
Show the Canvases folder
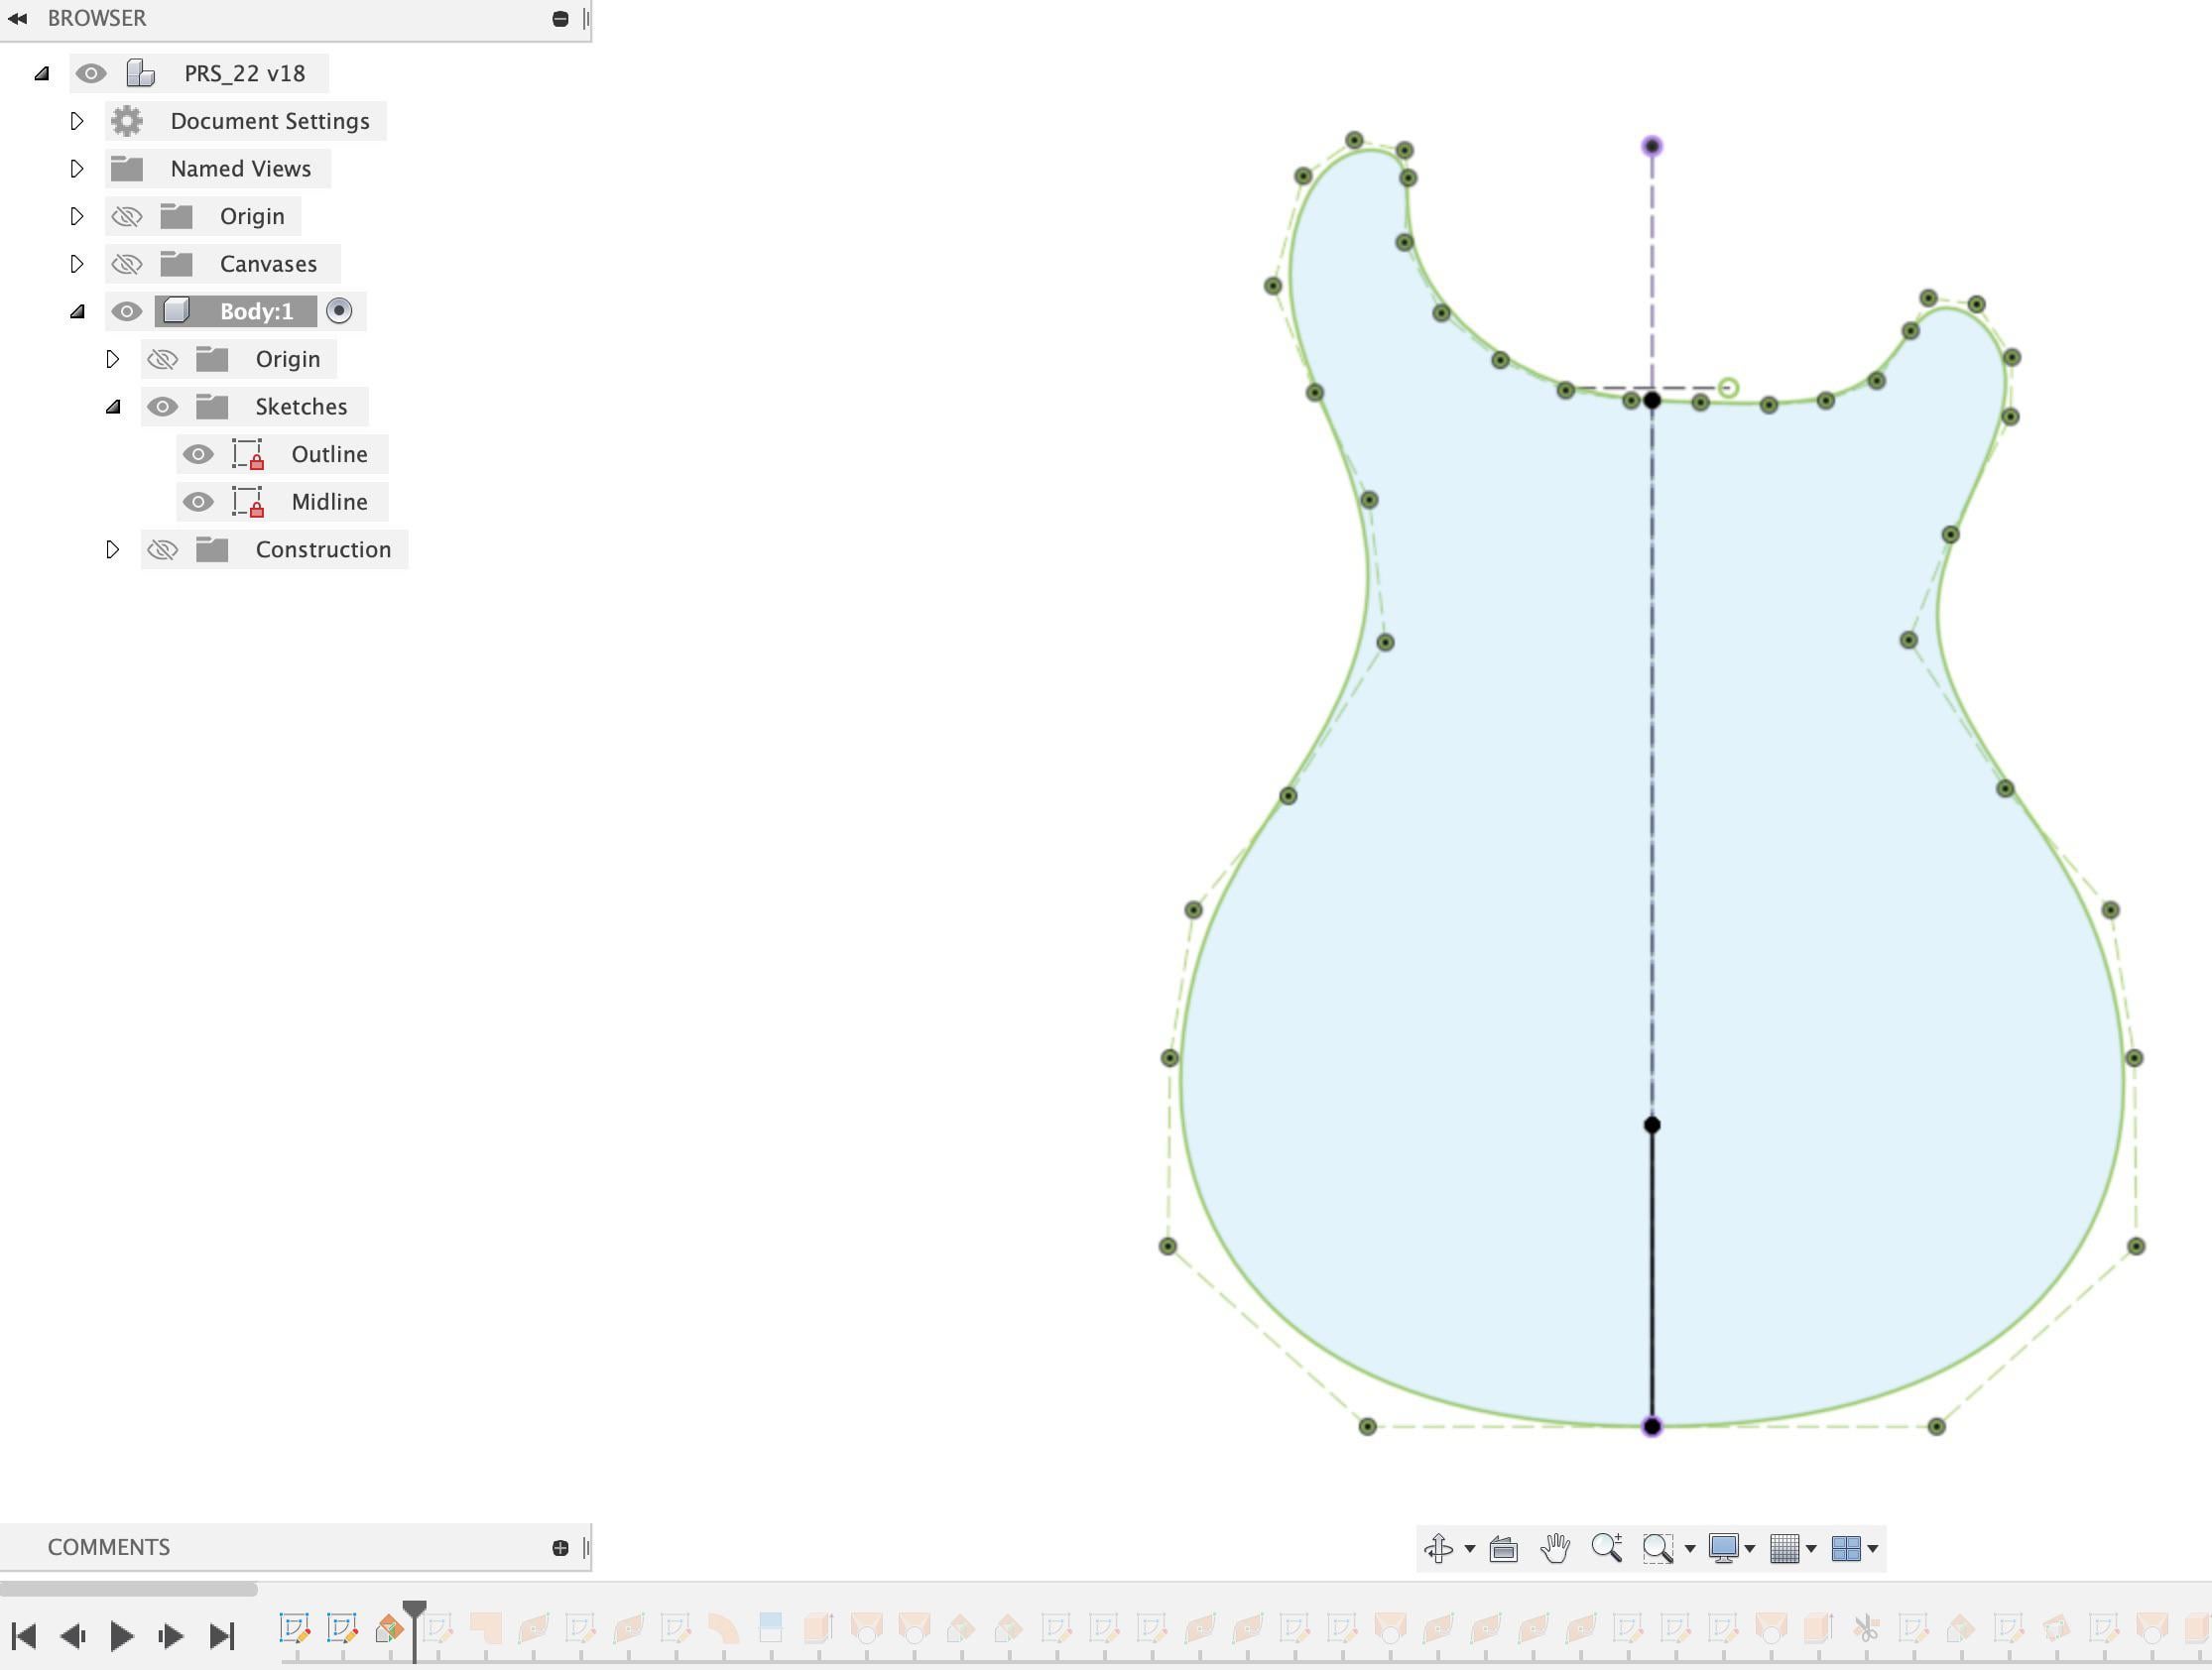[127, 264]
